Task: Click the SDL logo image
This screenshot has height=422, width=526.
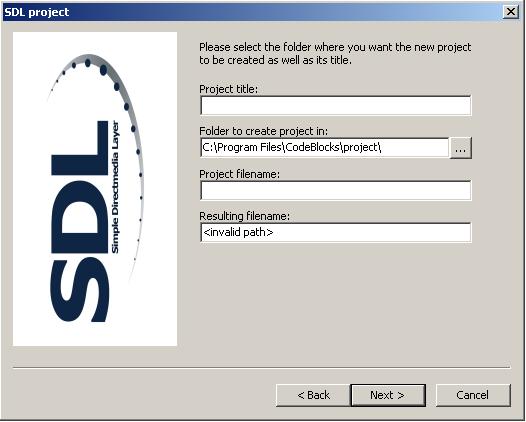Action: tap(95, 189)
